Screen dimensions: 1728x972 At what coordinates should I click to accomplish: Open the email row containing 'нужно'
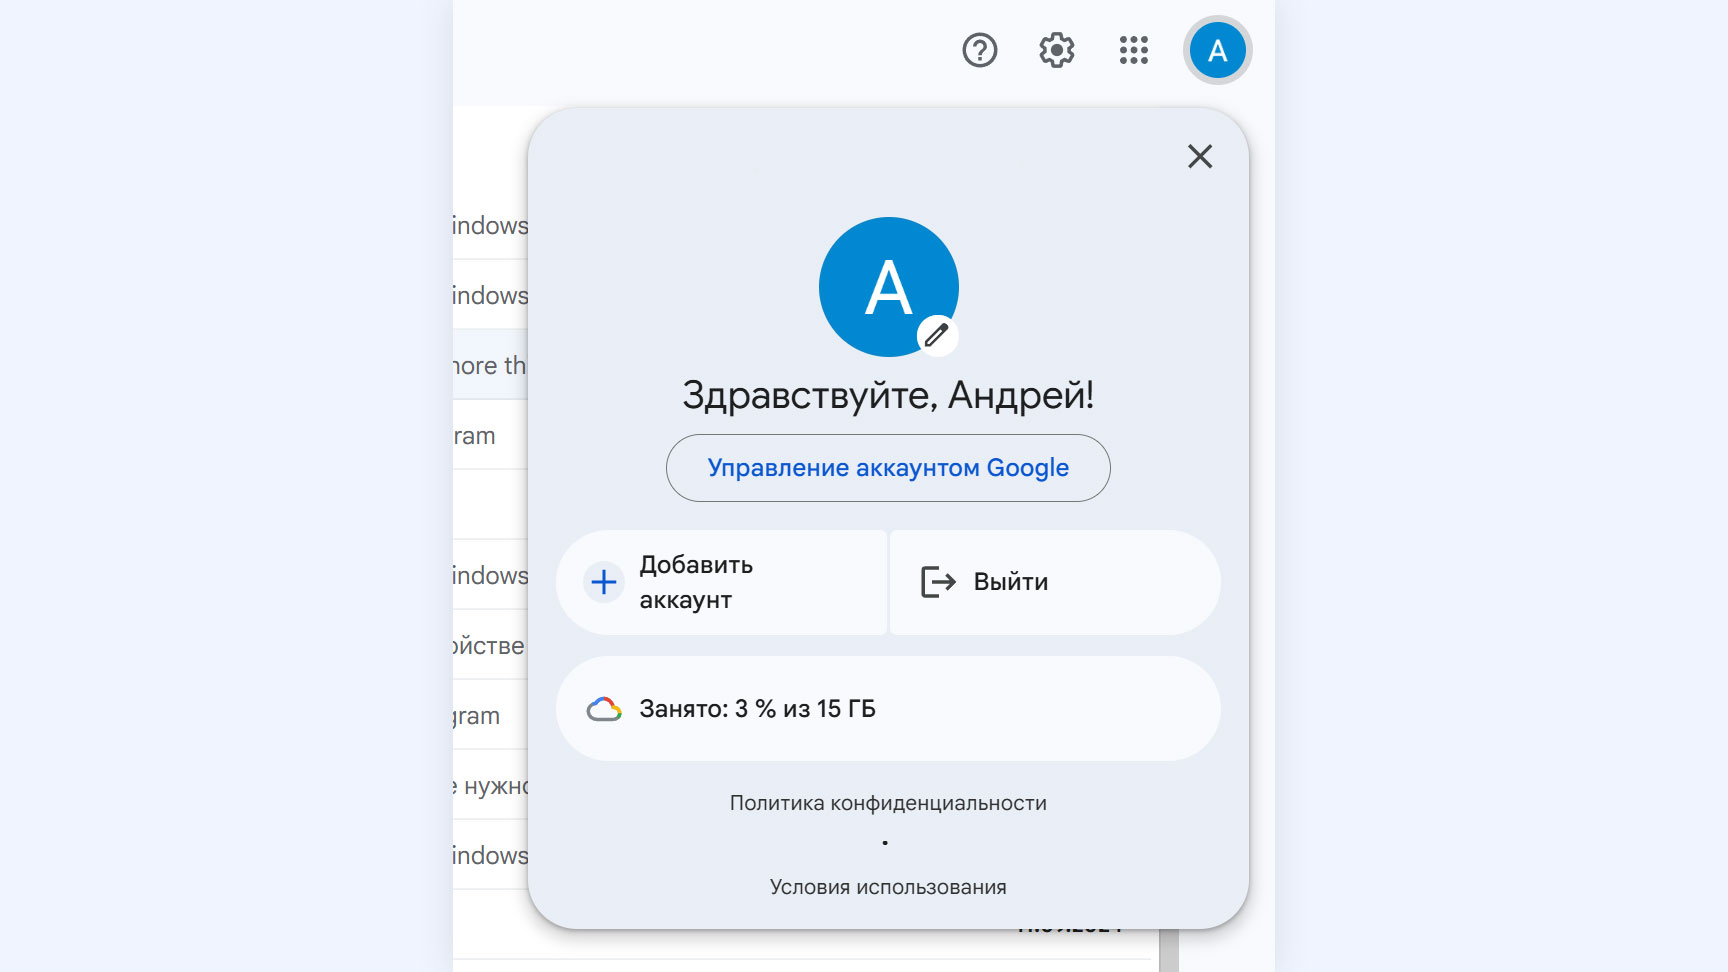pos(490,785)
